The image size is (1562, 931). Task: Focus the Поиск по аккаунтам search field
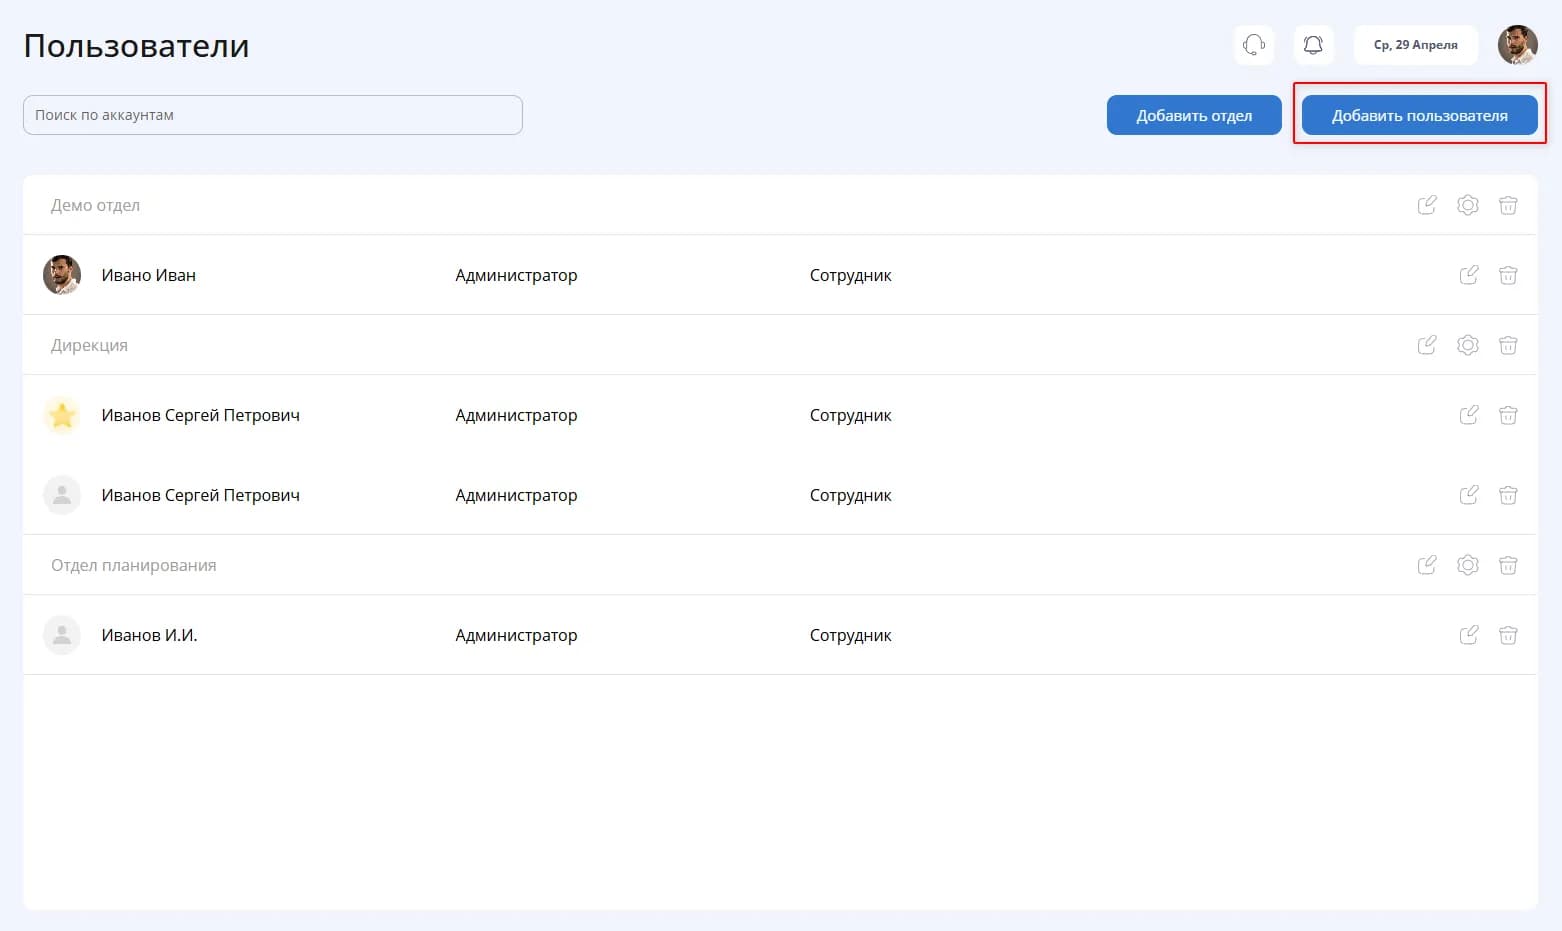point(273,115)
